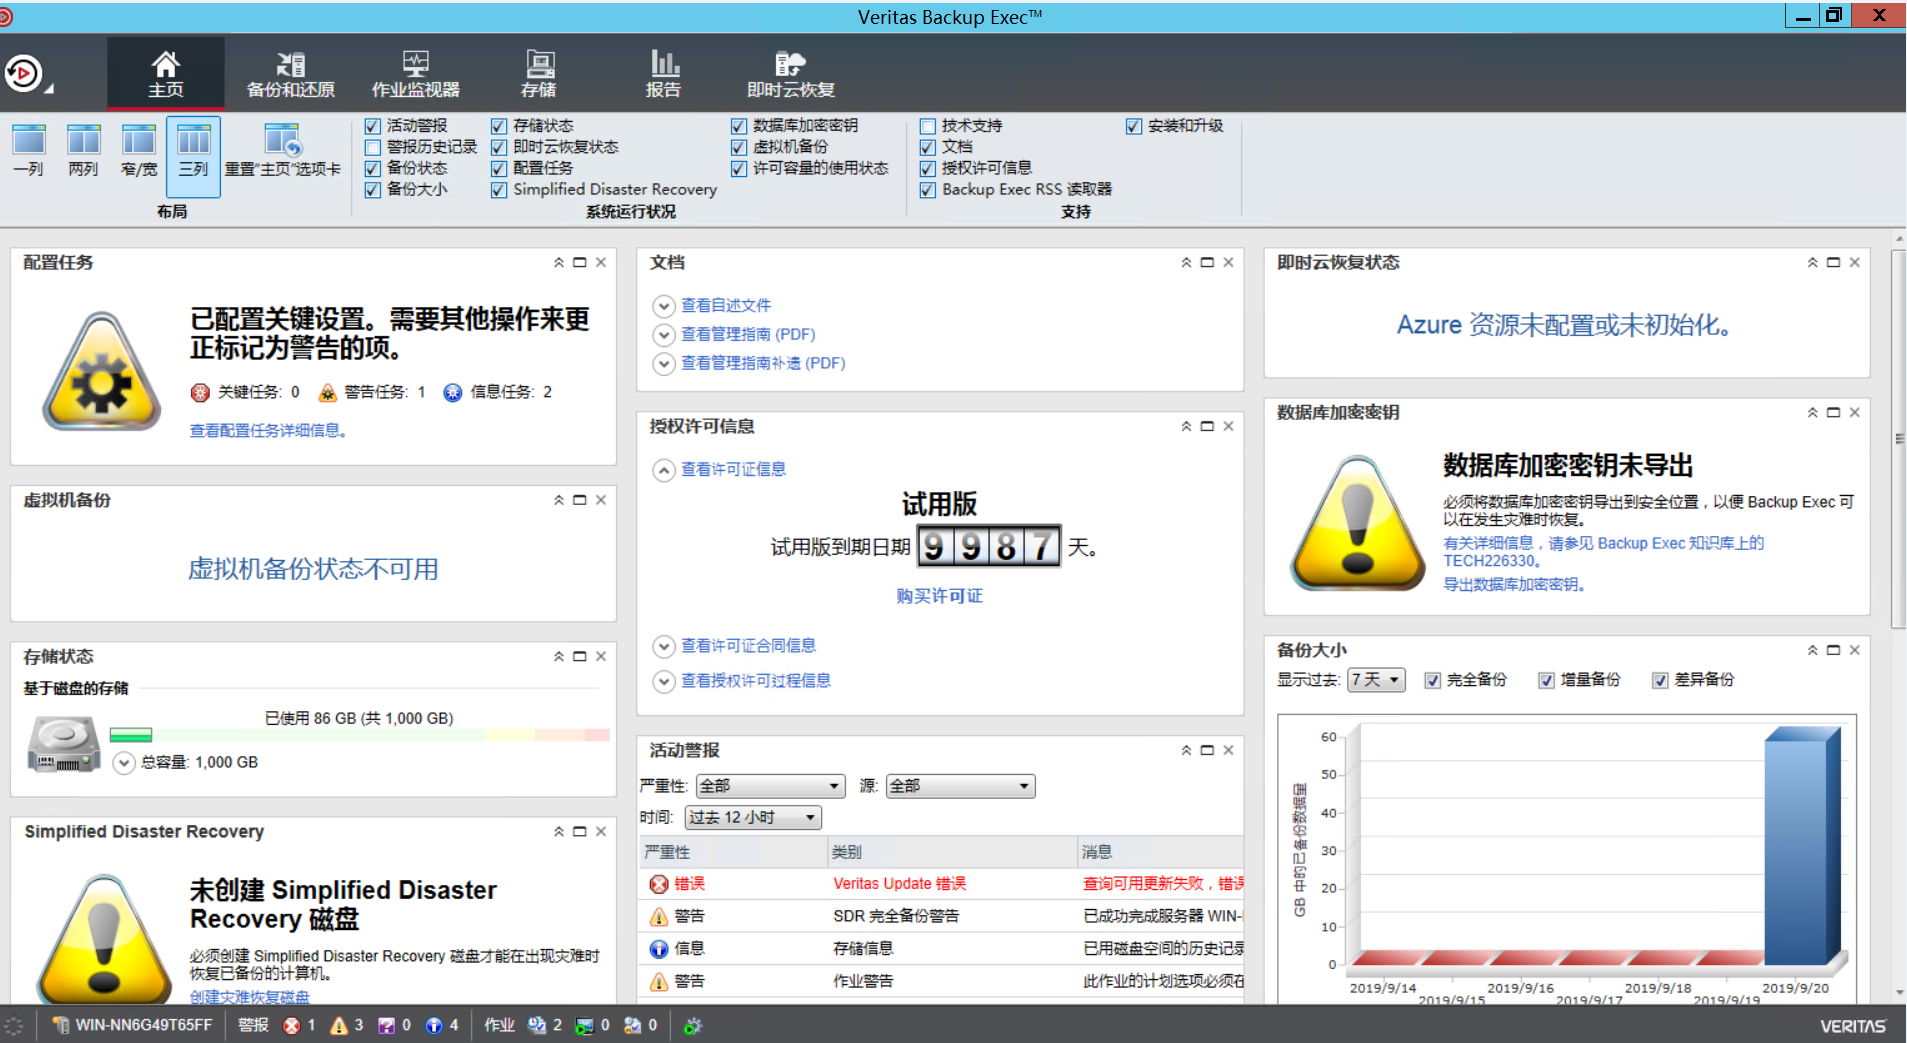Sort alerts by the 类别 column header

tap(952, 853)
